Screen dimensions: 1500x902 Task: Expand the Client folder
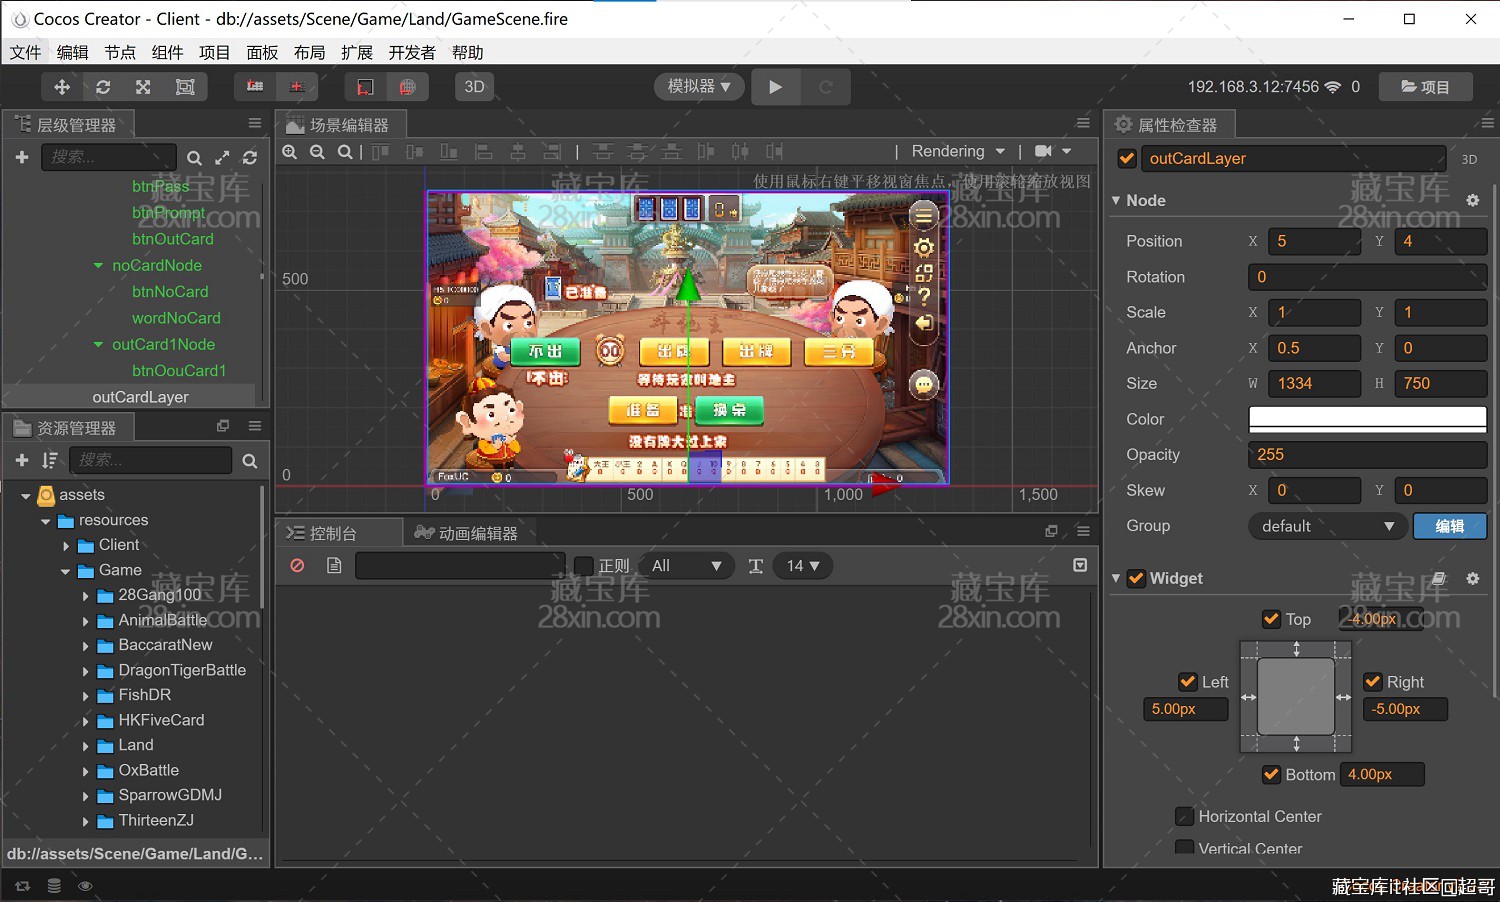[x=66, y=546]
